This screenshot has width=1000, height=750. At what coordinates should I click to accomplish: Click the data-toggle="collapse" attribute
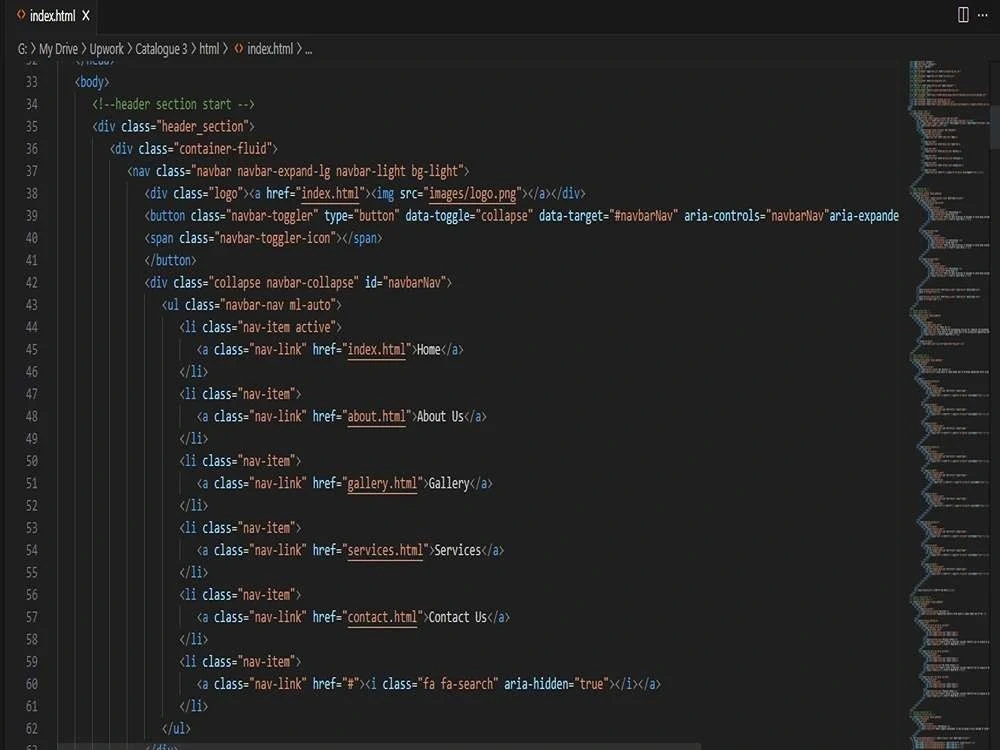pyautogui.click(x=469, y=216)
